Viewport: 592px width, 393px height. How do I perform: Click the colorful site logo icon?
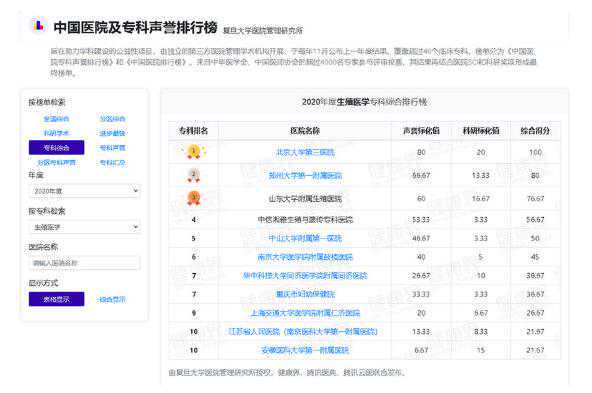(x=39, y=26)
